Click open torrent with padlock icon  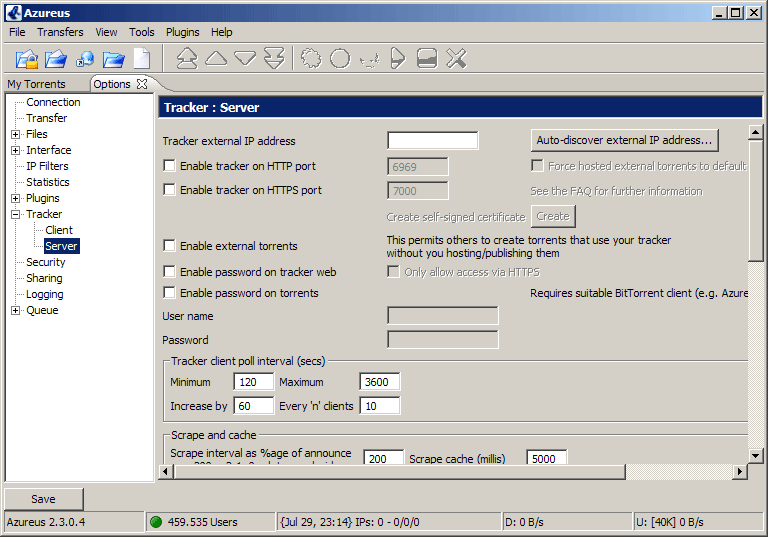(26, 59)
